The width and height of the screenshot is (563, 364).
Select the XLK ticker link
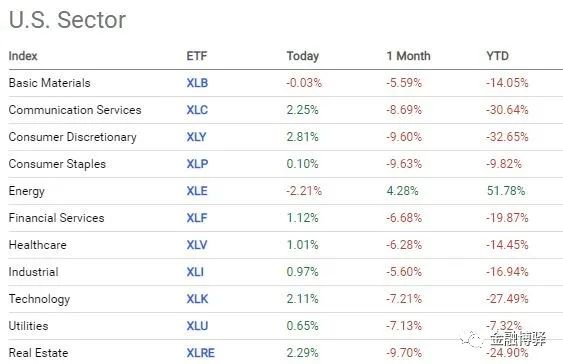(x=197, y=299)
